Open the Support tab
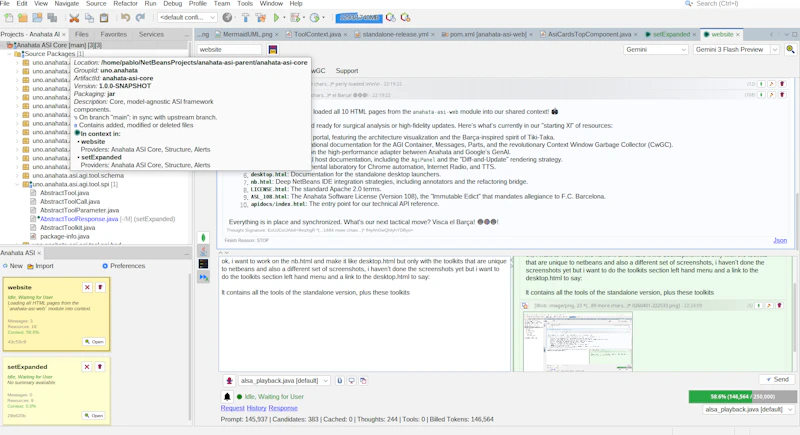800x435 pixels. click(x=346, y=71)
